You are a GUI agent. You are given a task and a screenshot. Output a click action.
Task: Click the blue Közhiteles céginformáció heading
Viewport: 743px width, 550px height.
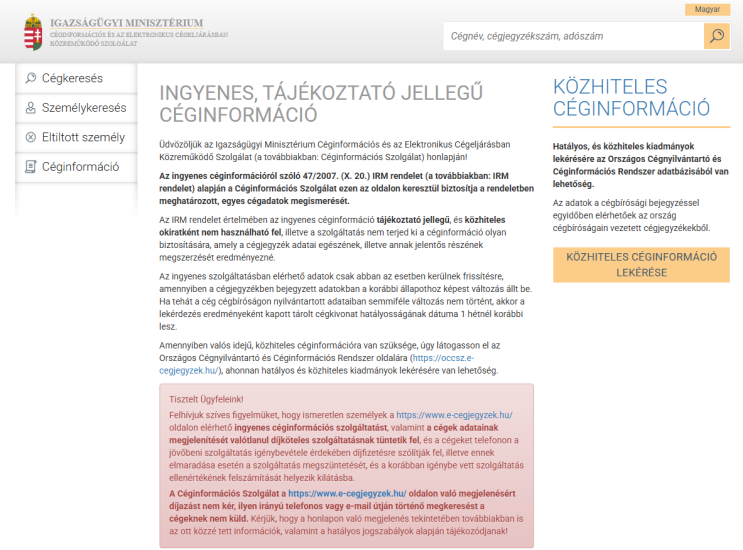631,98
